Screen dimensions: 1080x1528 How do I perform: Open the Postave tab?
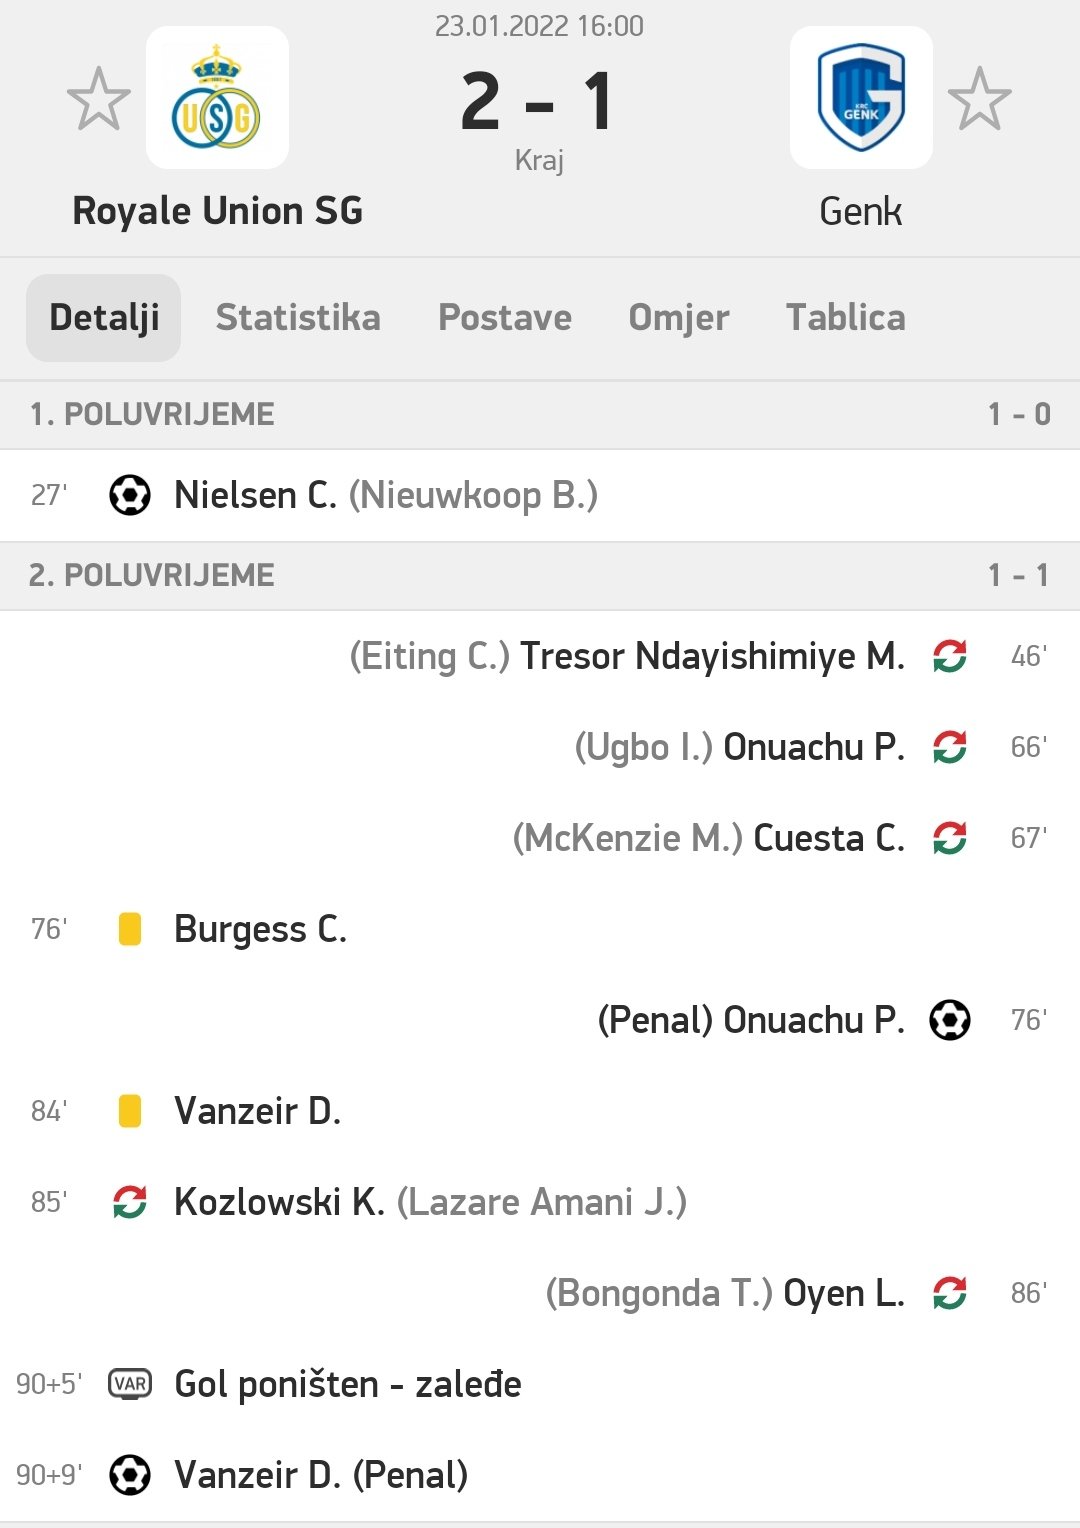[x=505, y=317]
